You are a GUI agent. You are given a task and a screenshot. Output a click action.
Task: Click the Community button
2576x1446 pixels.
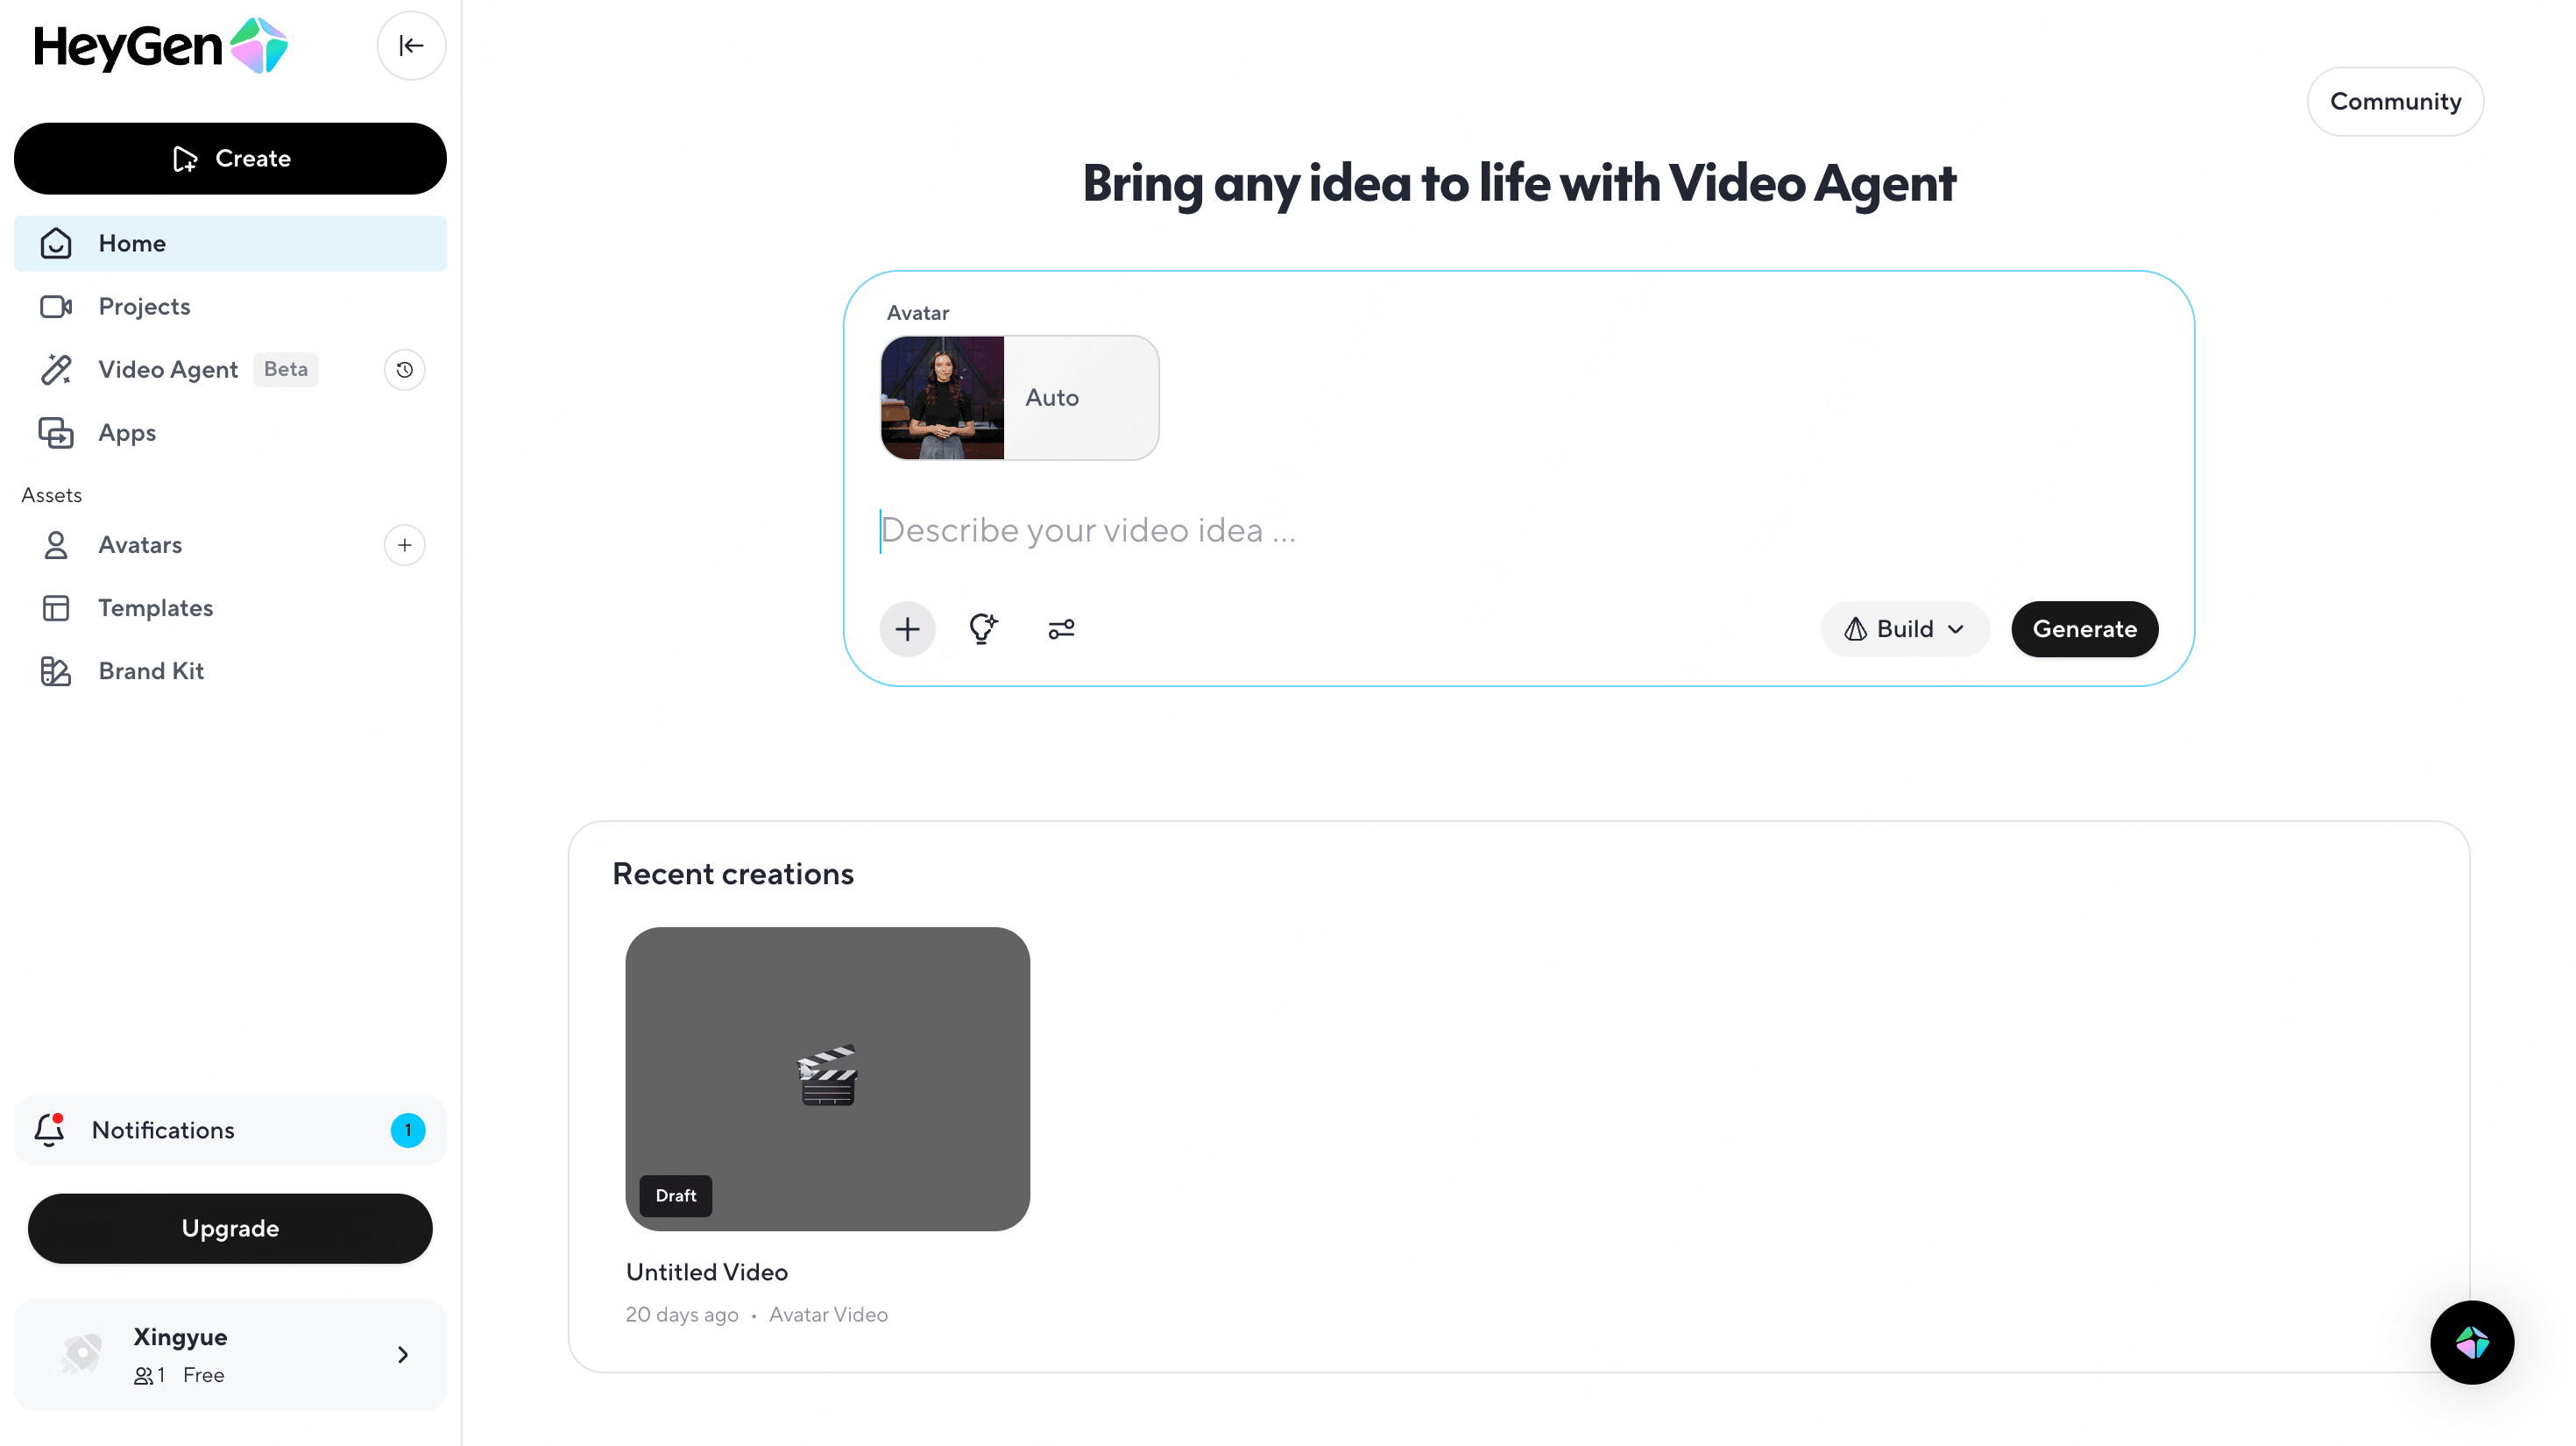tap(2394, 102)
